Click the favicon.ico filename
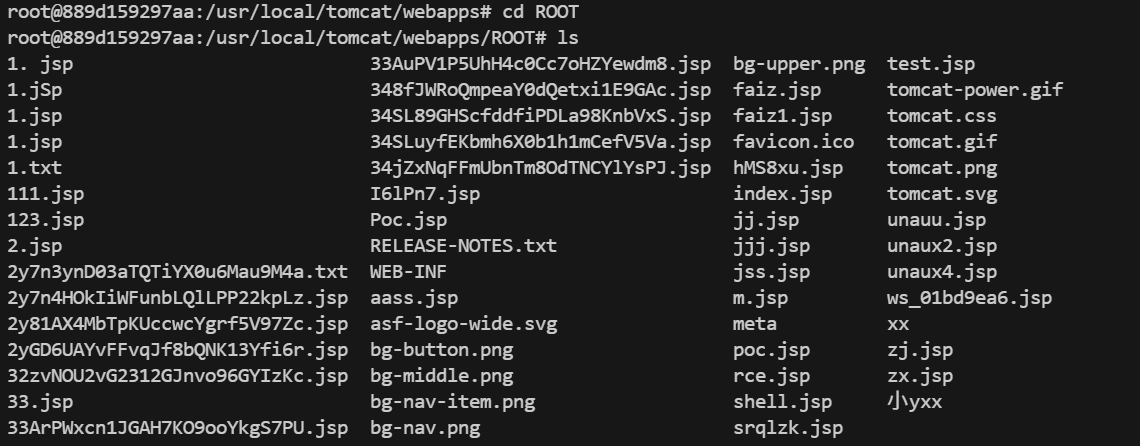 click(782, 142)
